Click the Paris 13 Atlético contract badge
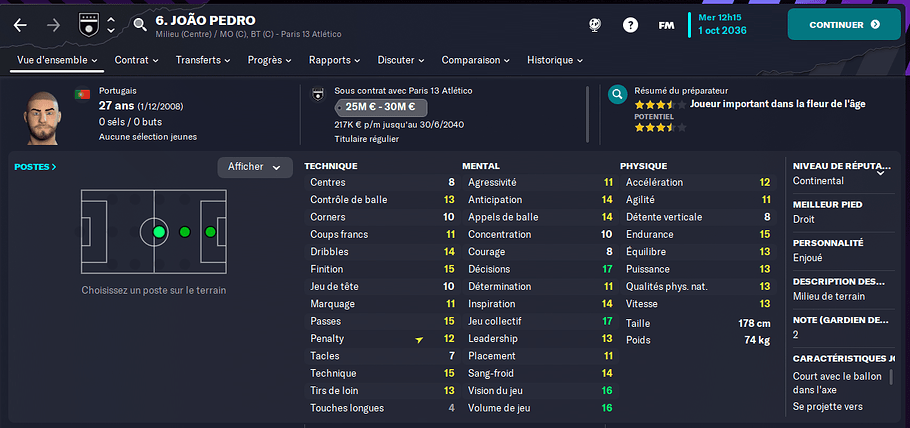 tap(317, 93)
